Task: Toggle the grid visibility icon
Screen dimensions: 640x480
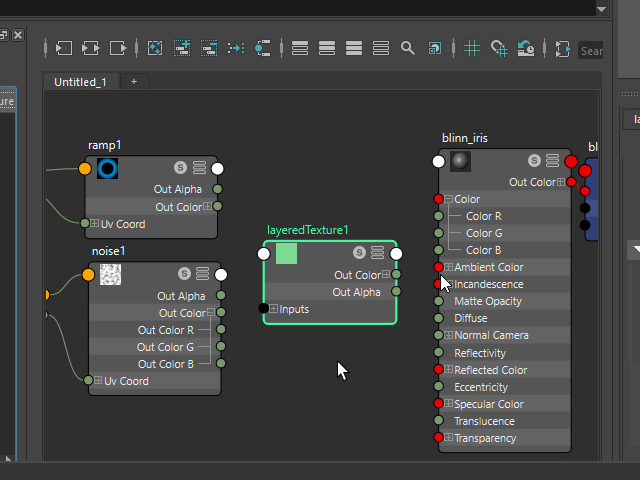Action: pos(472,48)
